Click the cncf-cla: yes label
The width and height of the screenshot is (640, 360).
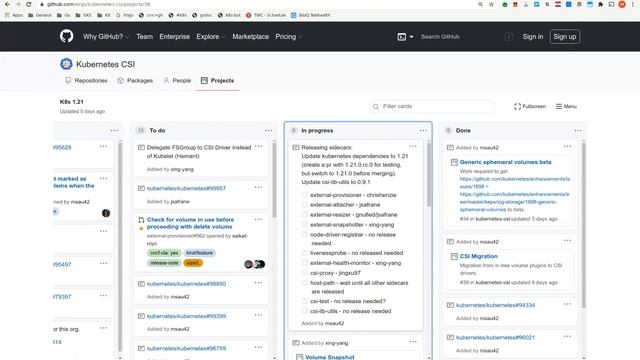pyautogui.click(x=164, y=253)
